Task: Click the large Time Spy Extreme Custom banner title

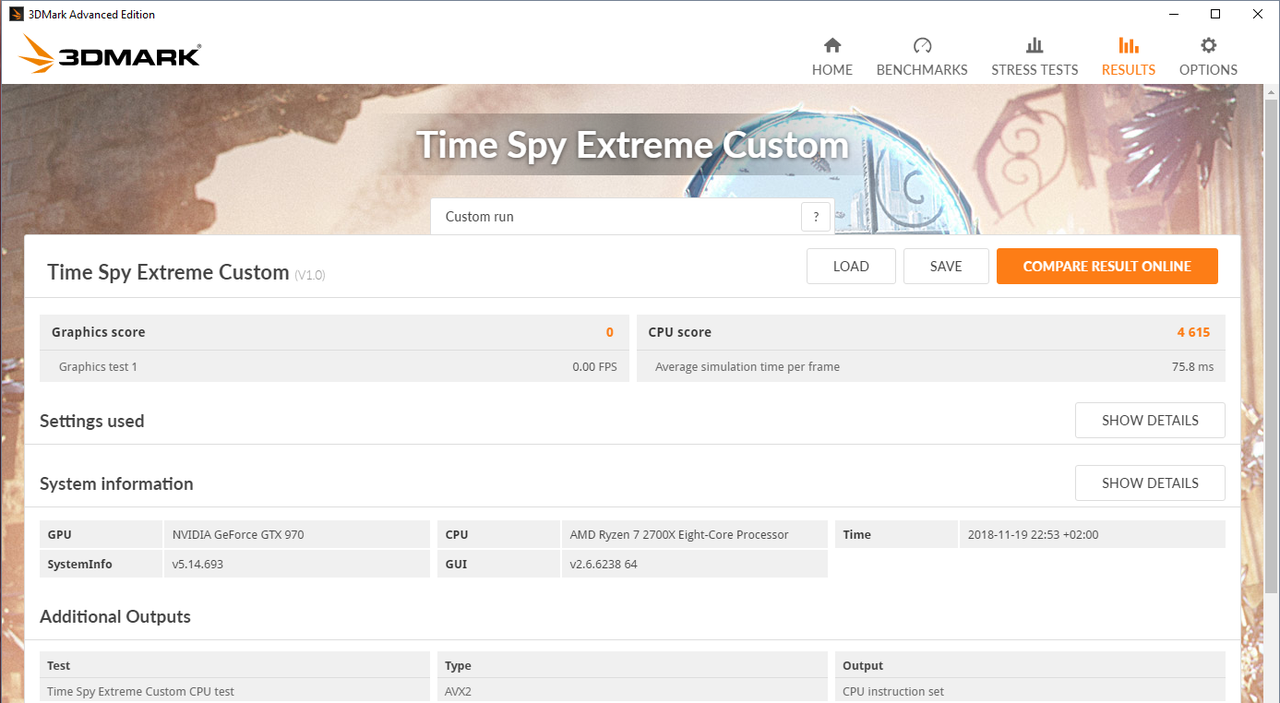Action: [632, 146]
